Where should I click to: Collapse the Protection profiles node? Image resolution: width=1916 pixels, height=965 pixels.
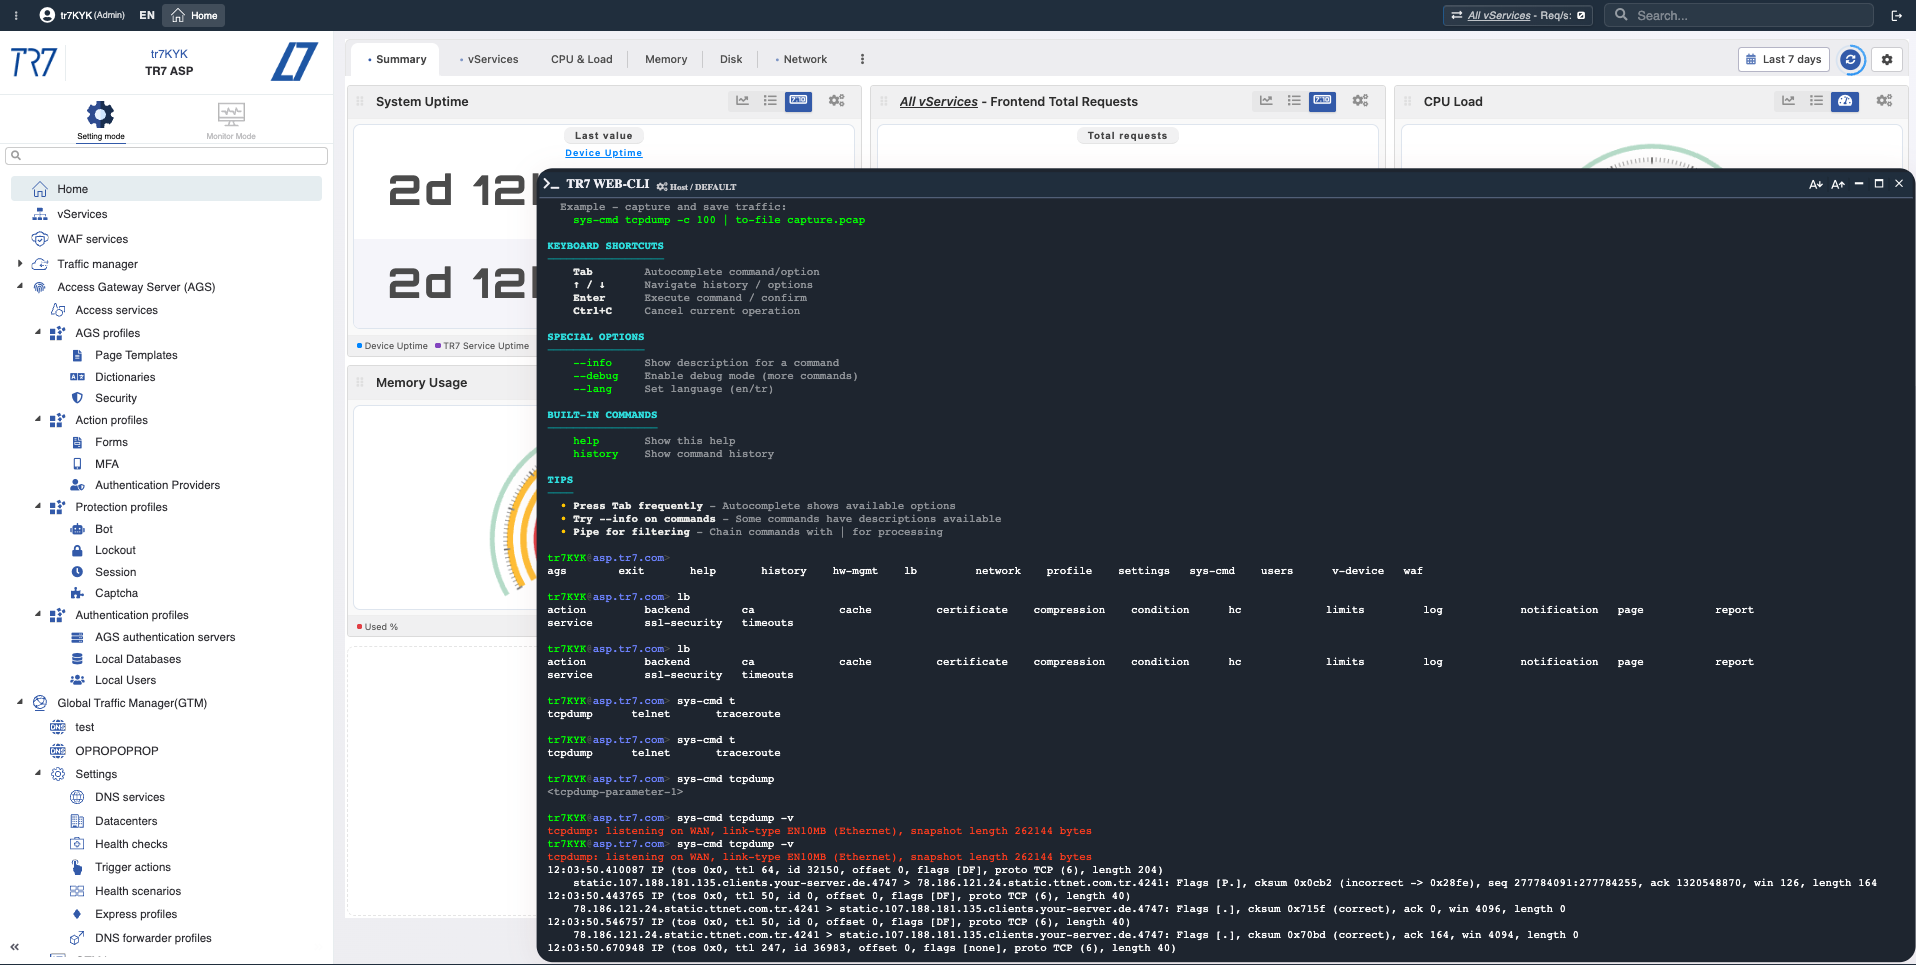click(x=38, y=507)
